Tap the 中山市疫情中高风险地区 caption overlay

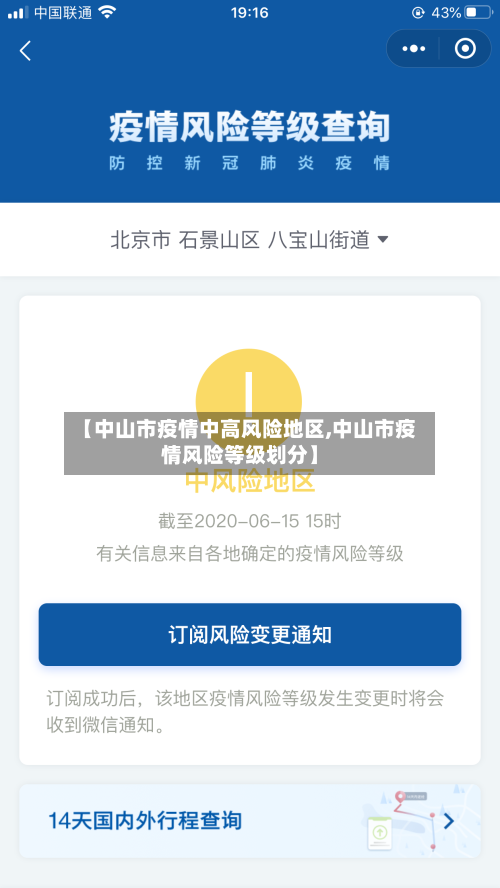249,443
